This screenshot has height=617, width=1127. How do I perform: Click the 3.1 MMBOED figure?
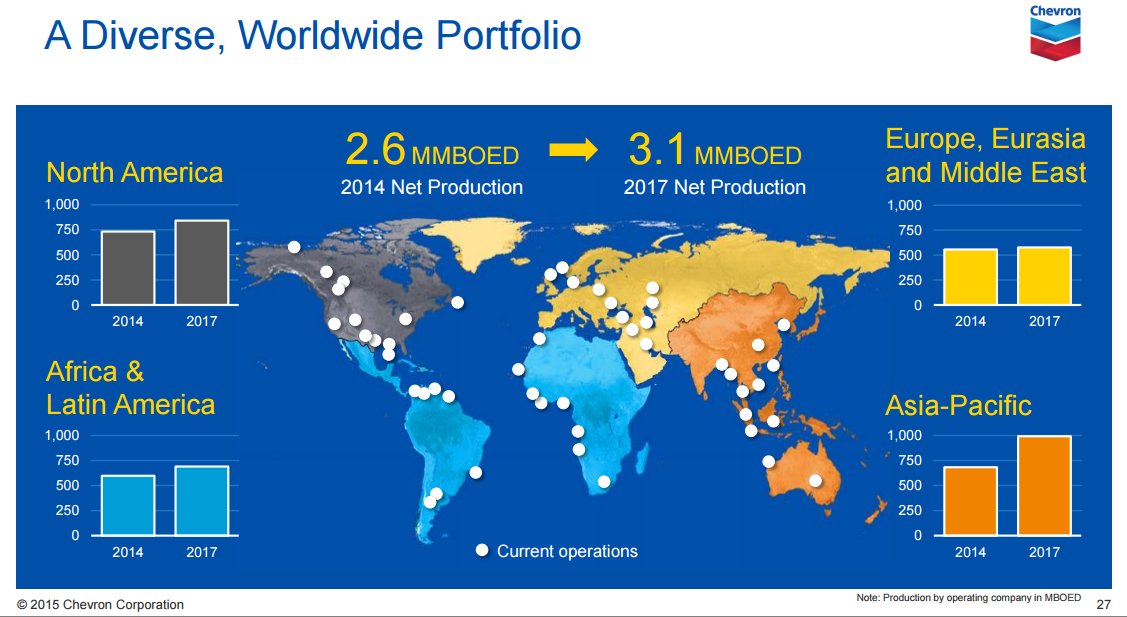pyautogui.click(x=715, y=150)
